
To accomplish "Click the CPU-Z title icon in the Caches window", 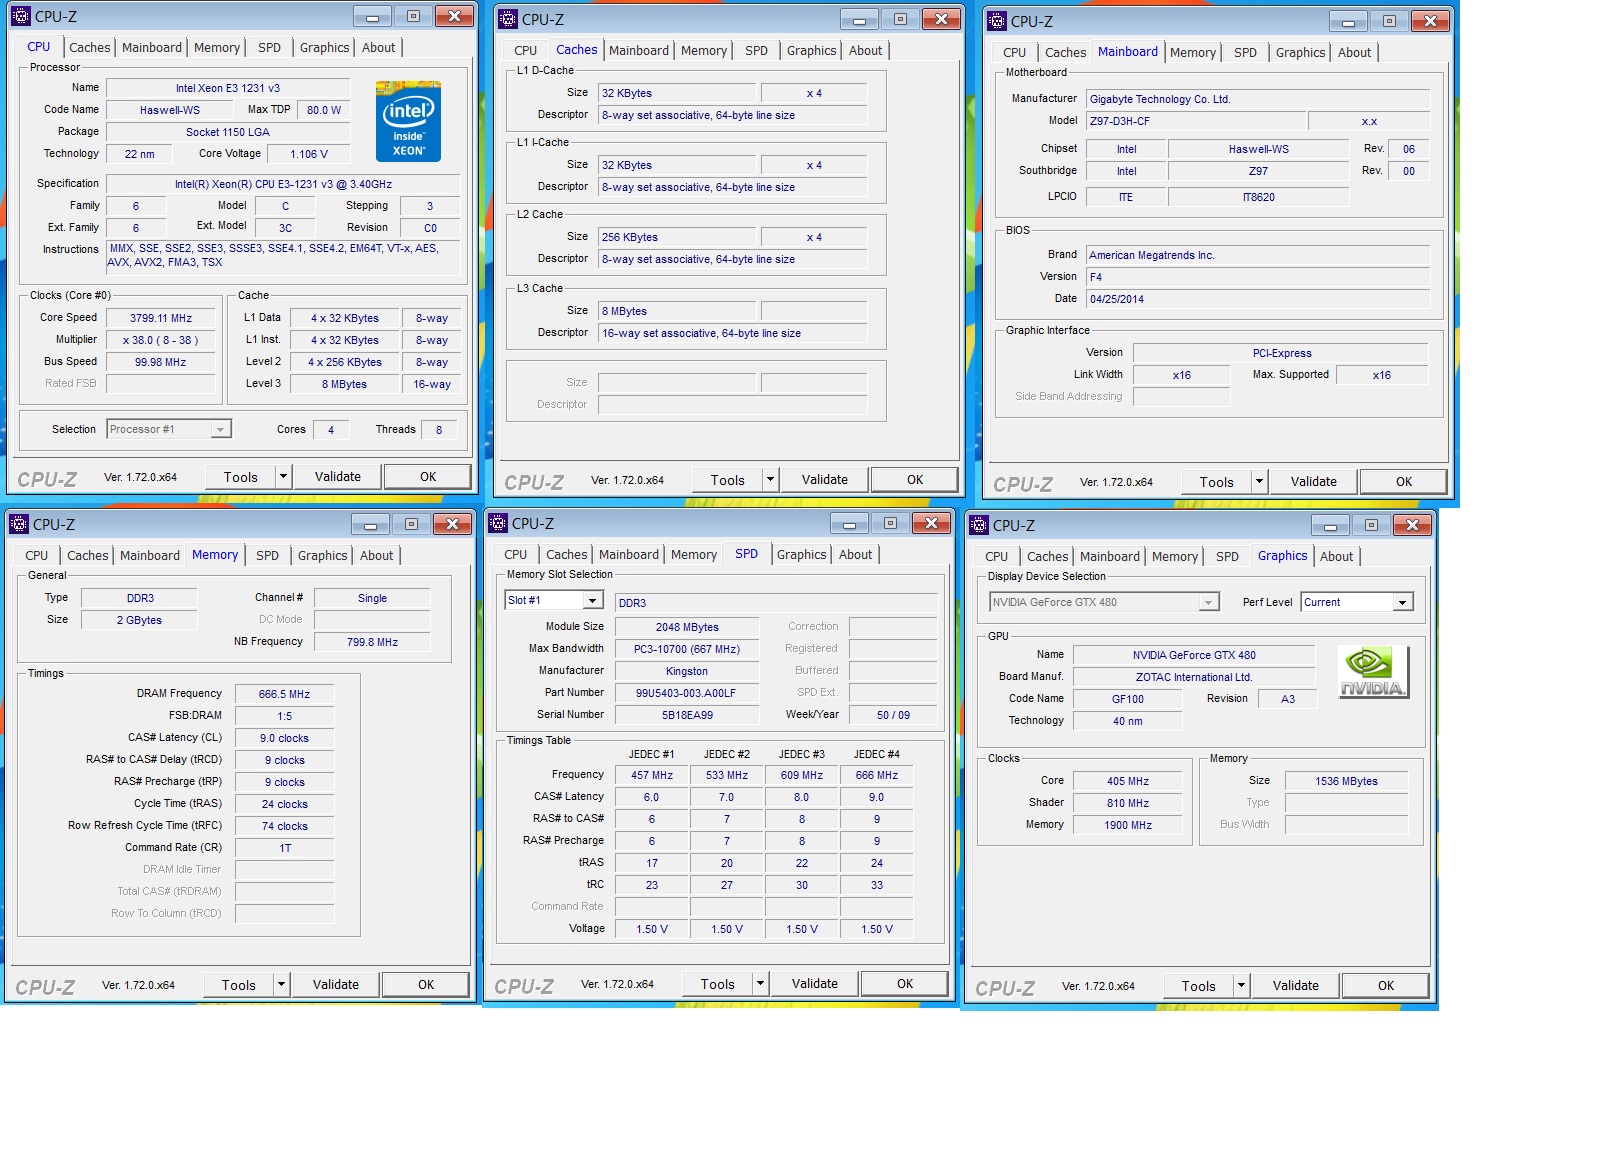I will click(x=508, y=19).
